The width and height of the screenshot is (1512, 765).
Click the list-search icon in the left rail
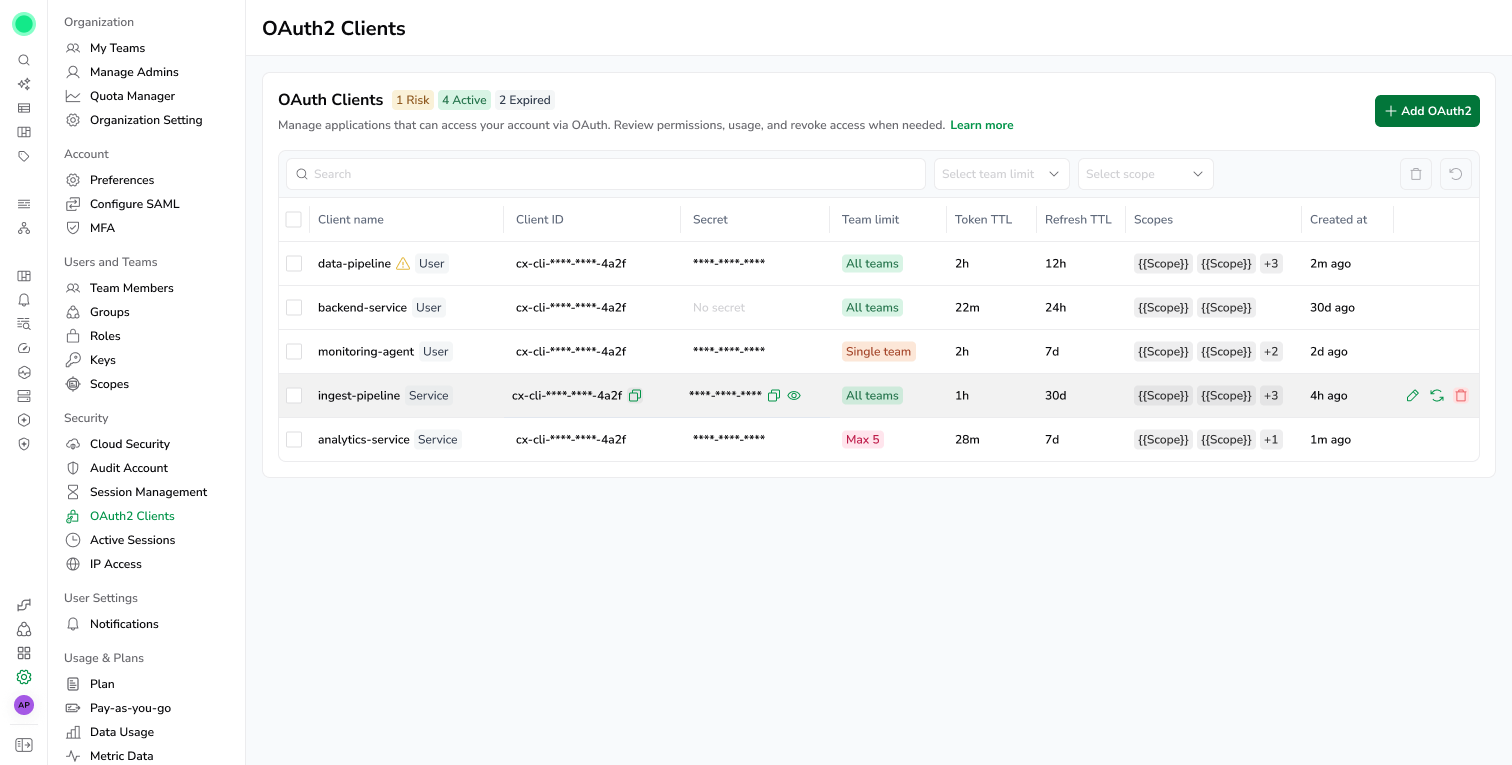coord(24,324)
